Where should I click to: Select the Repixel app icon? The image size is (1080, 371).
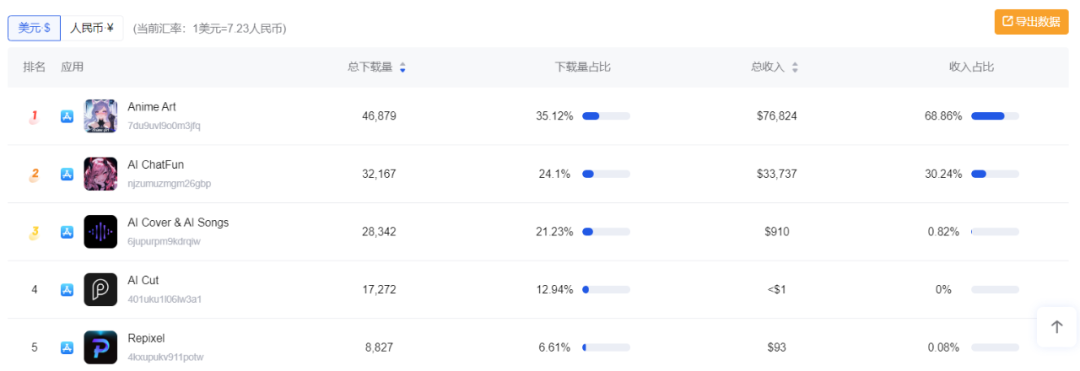[x=101, y=348]
